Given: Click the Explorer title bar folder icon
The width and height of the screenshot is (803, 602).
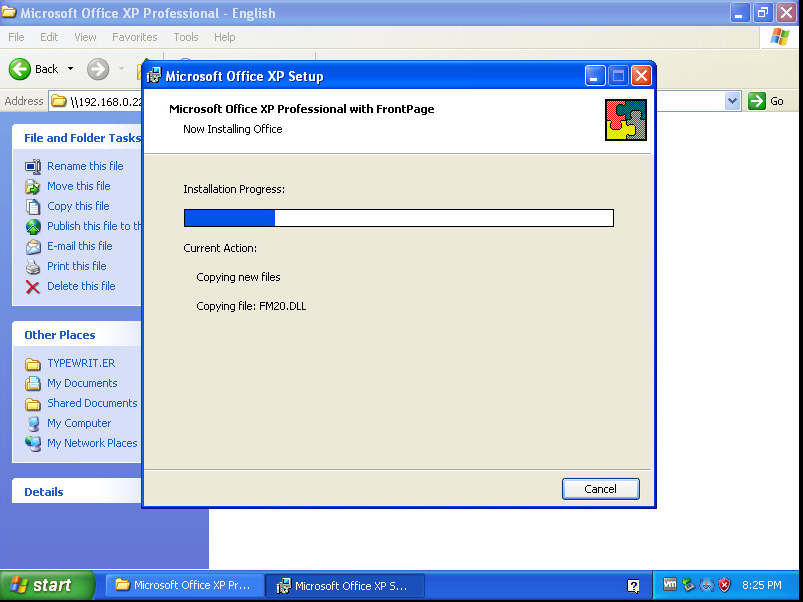Looking at the screenshot, I should tap(9, 12).
